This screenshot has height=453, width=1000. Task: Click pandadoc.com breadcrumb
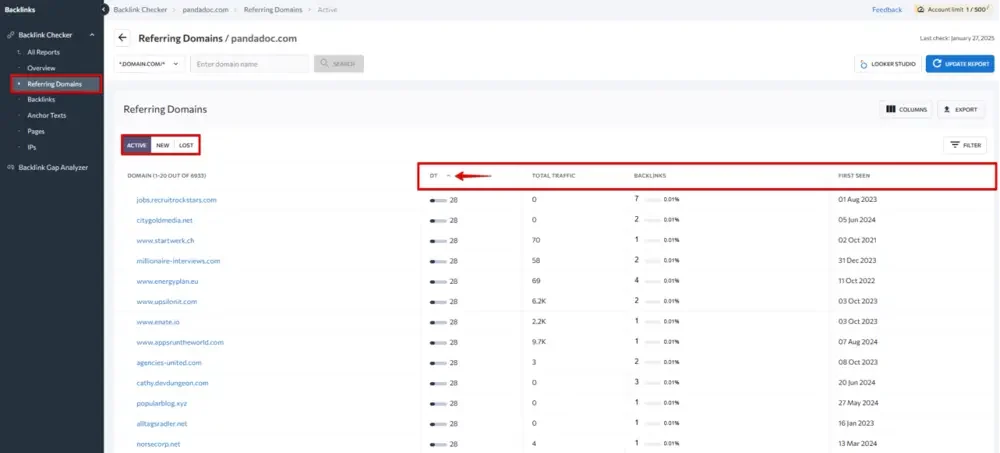click(x=205, y=10)
